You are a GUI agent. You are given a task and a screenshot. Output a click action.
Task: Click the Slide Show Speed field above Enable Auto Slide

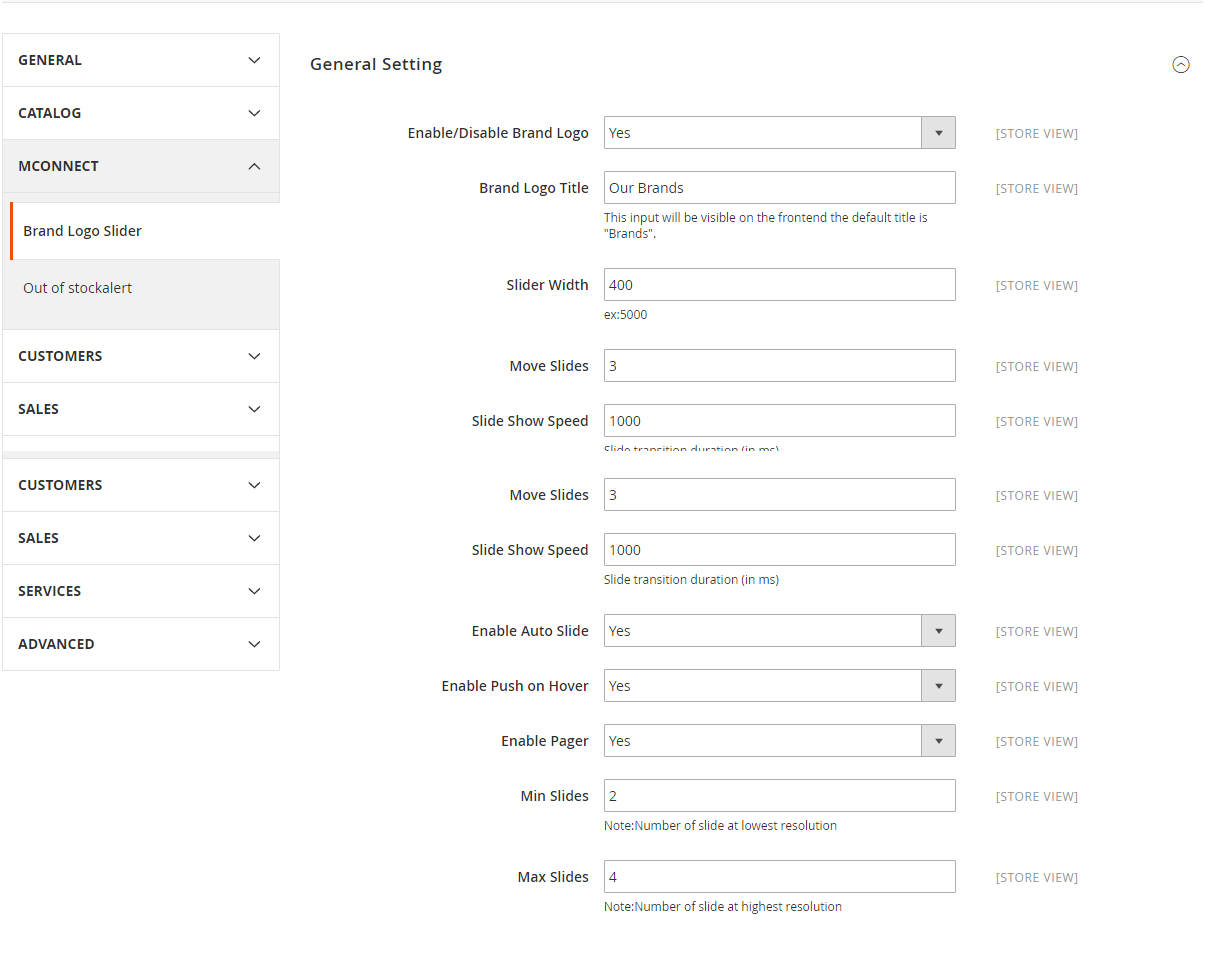click(x=779, y=550)
